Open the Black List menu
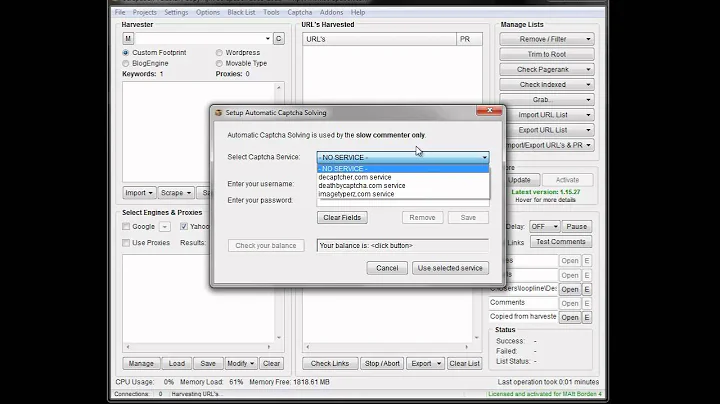Viewport: 720px width, 404px height. [241, 12]
